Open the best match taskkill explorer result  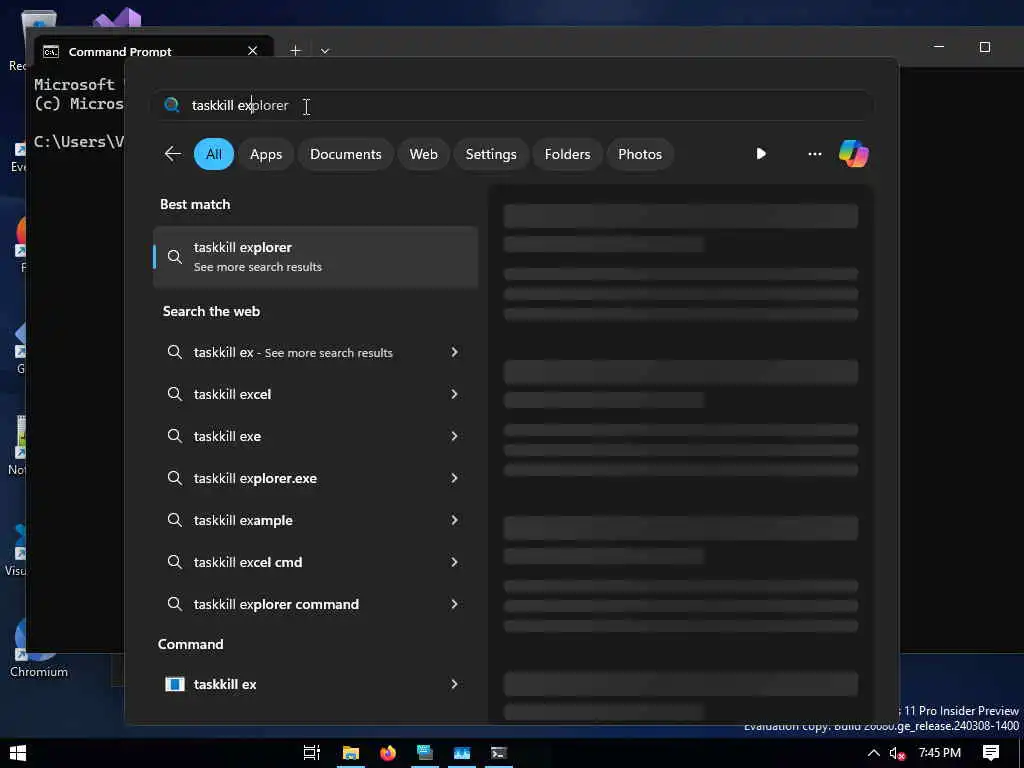pos(315,257)
